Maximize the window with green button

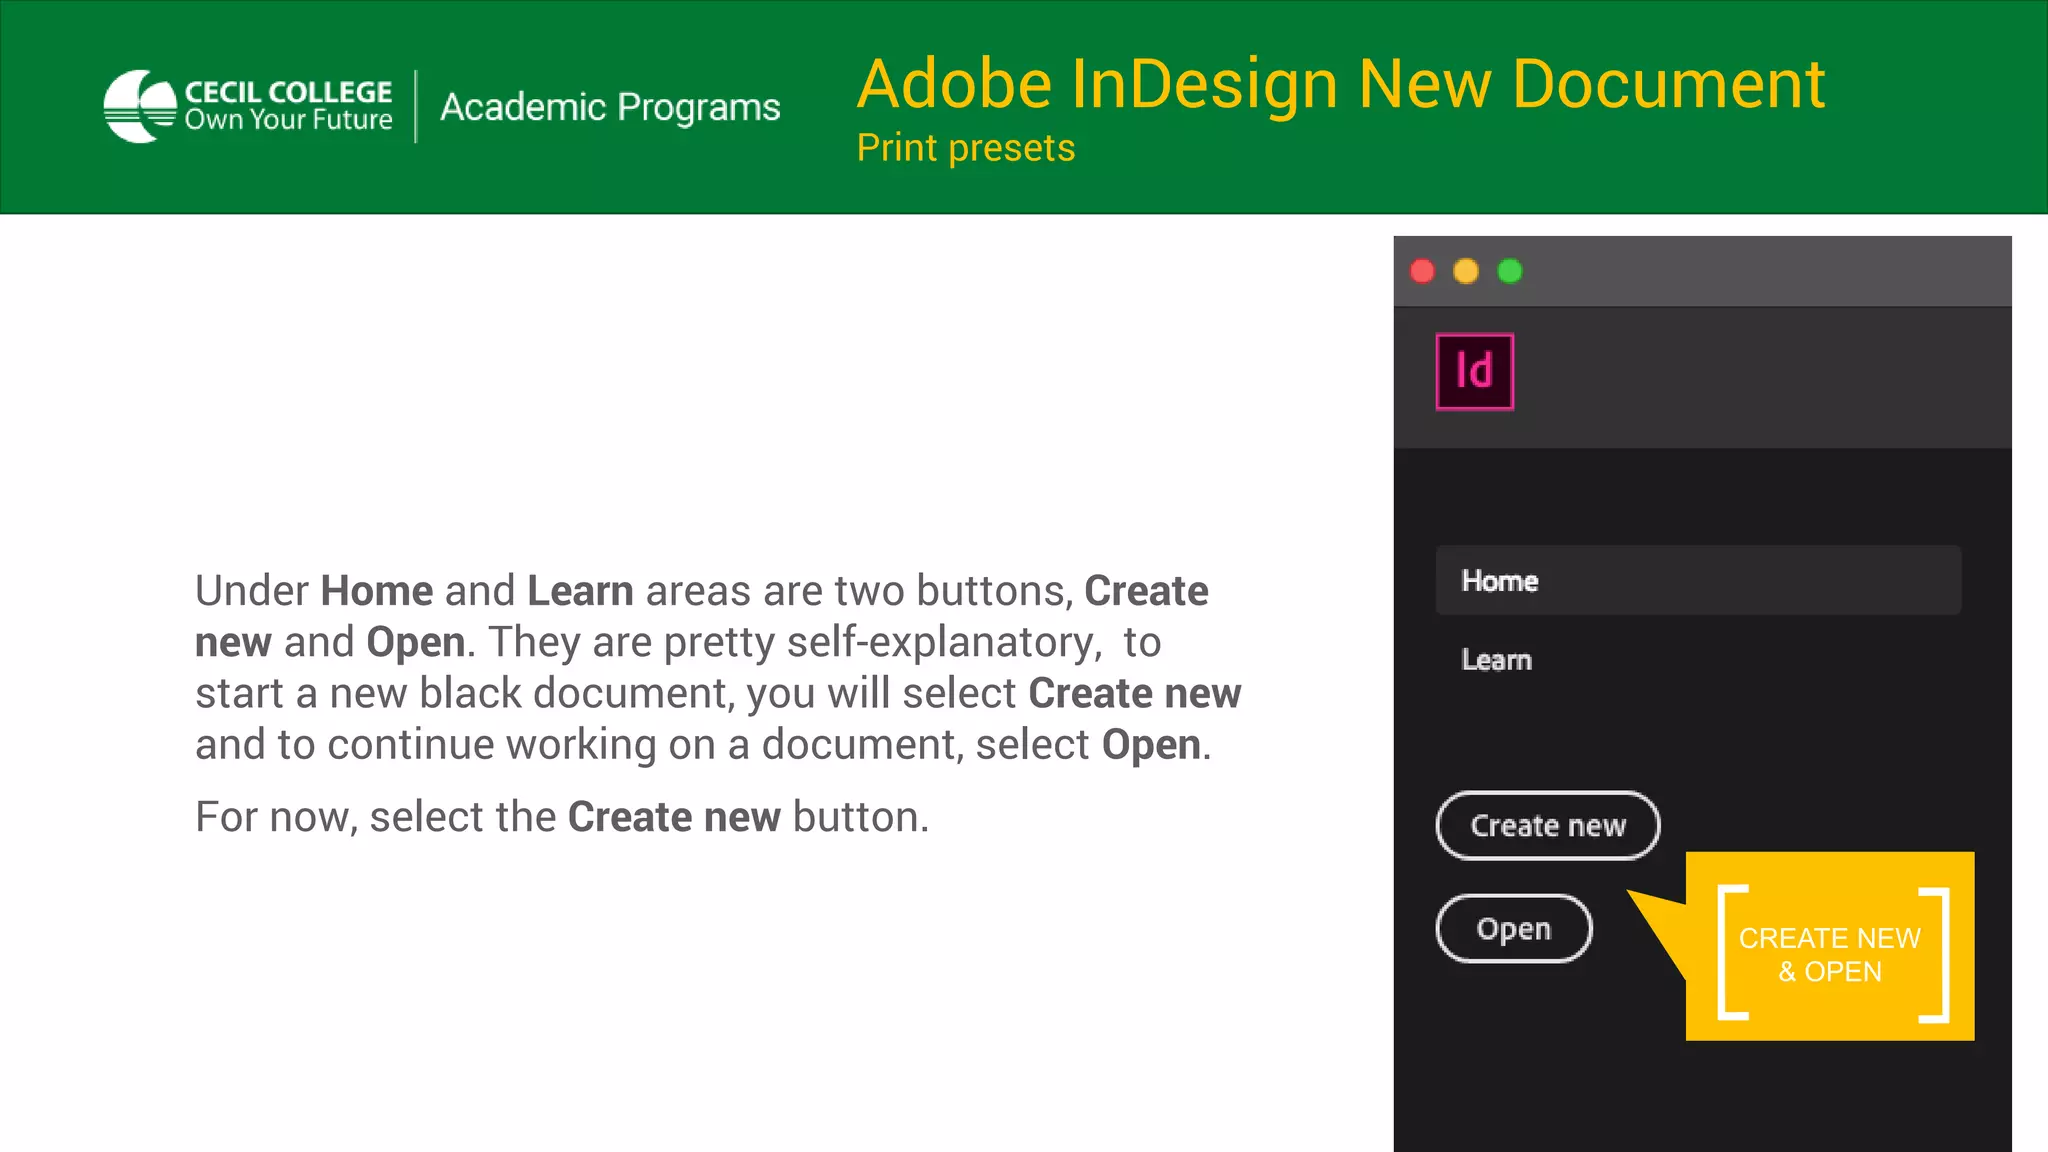tap(1510, 271)
